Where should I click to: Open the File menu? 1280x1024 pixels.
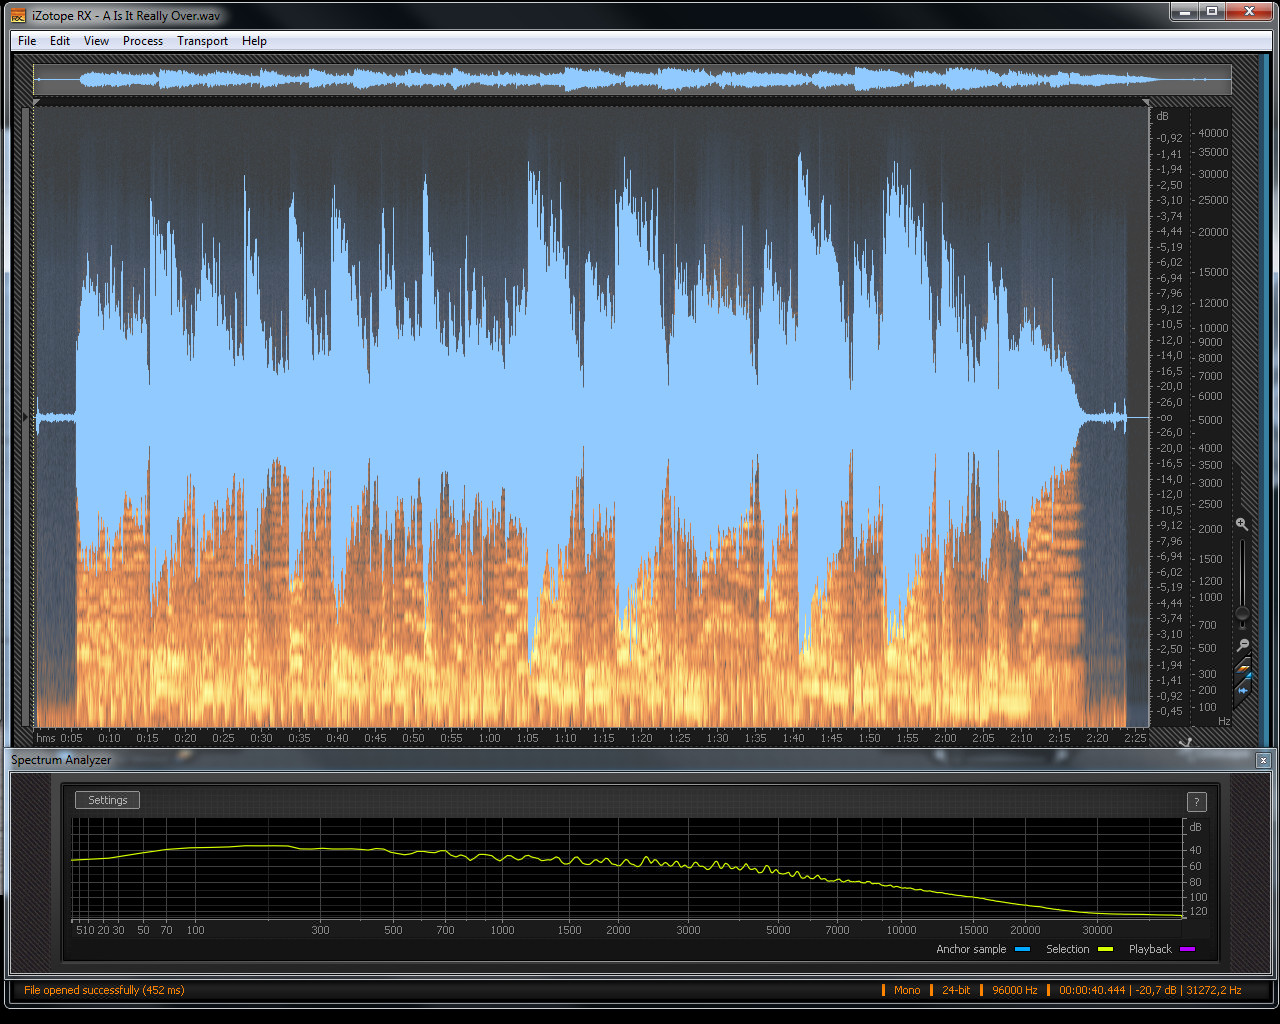(27, 41)
